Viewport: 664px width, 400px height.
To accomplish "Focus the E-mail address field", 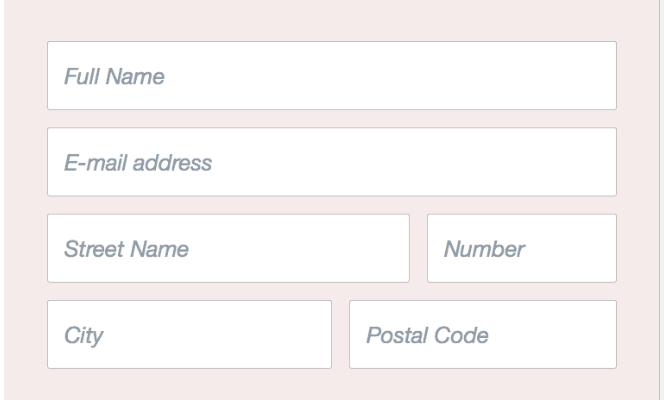I will pyautogui.click(x=331, y=162).
